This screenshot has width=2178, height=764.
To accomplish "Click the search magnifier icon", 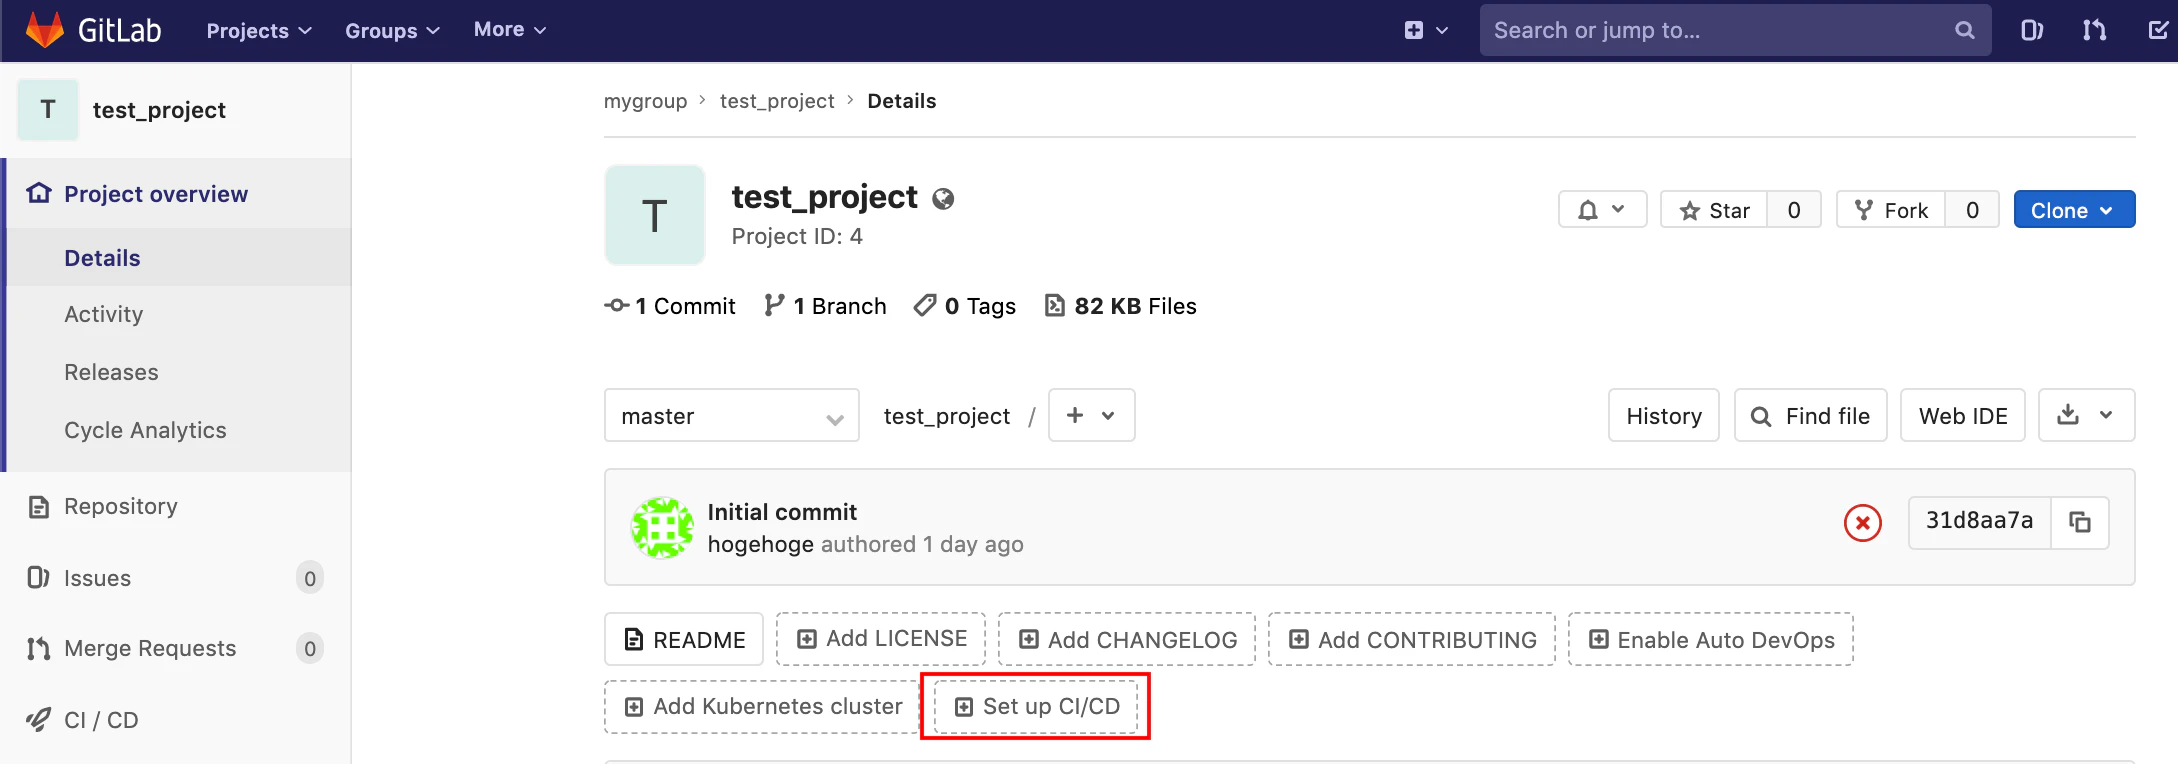I will [1964, 30].
